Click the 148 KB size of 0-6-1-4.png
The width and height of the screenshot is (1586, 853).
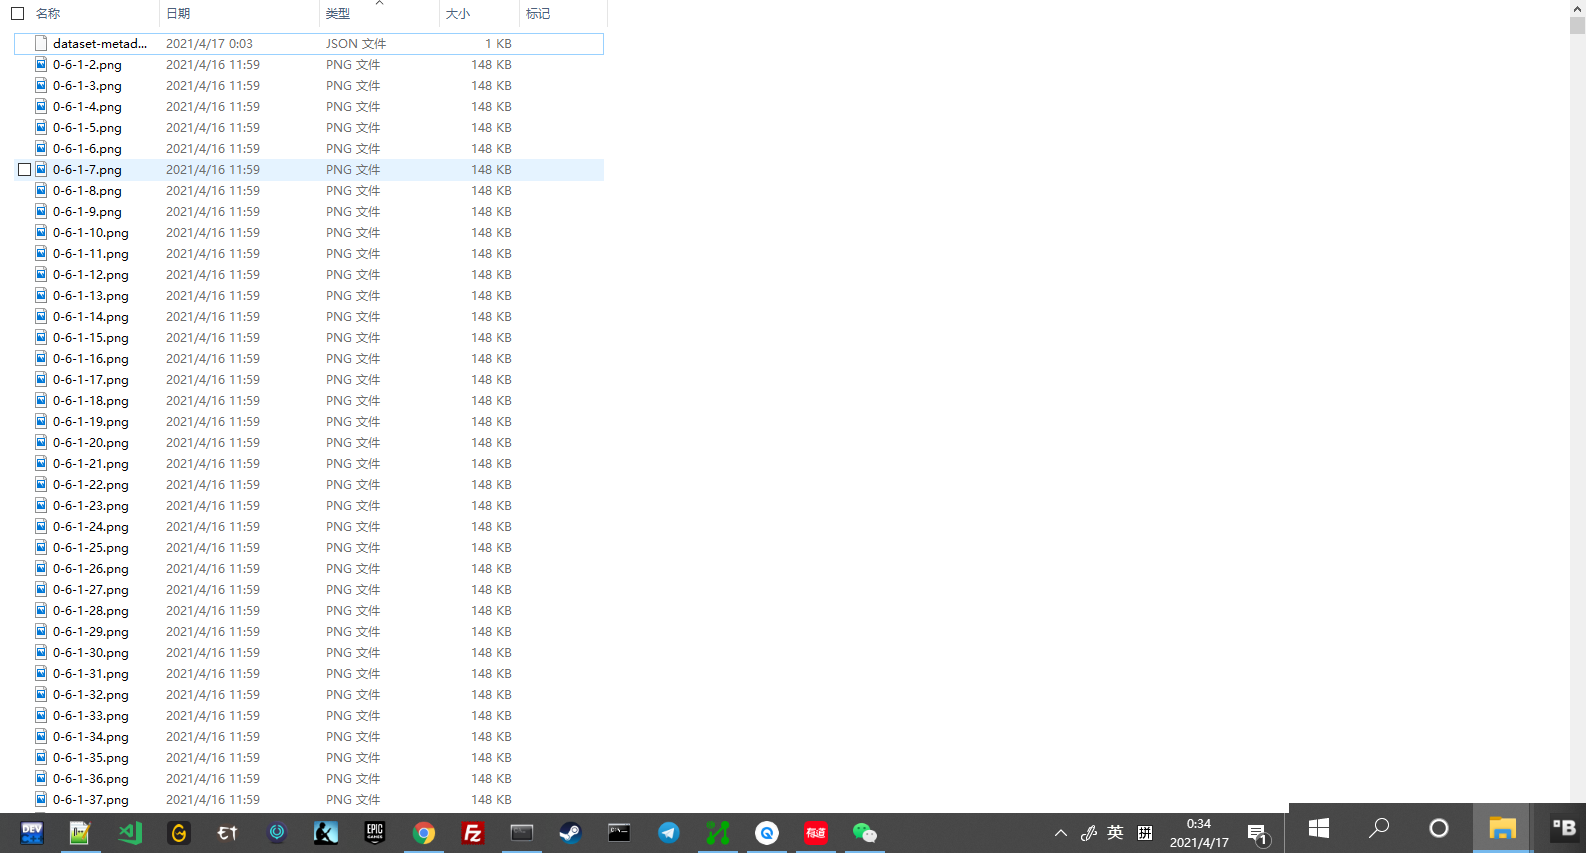pos(491,106)
